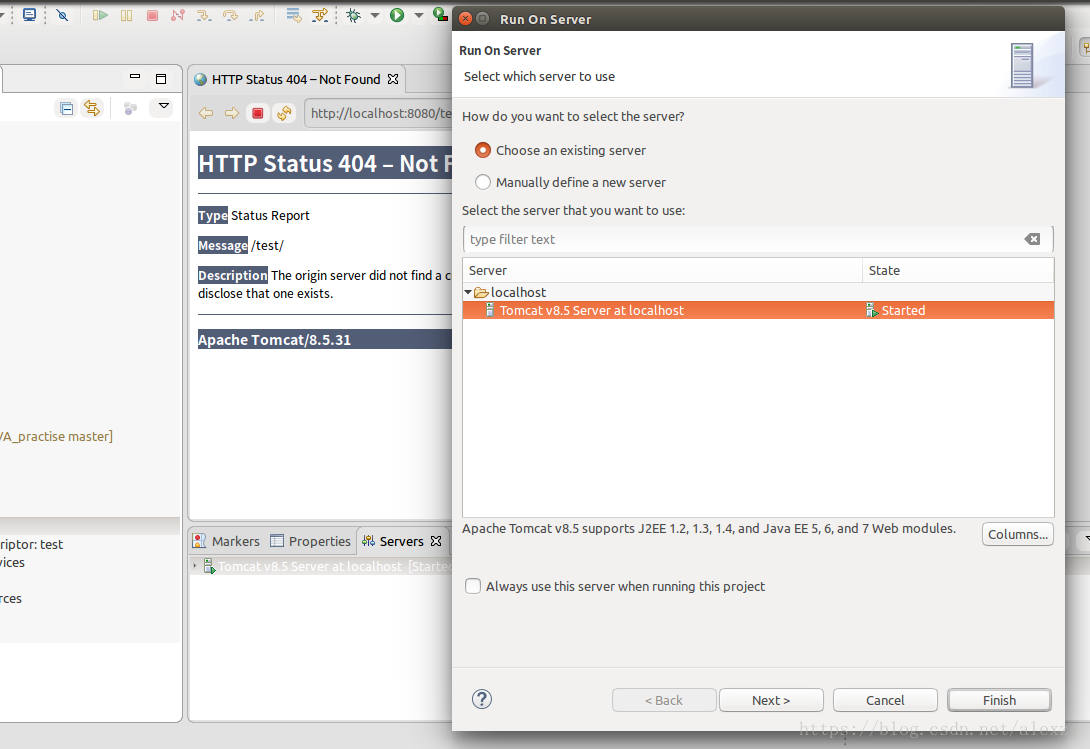The image size is (1090, 749).
Task: Select Choose an existing server radio
Action: click(x=482, y=150)
